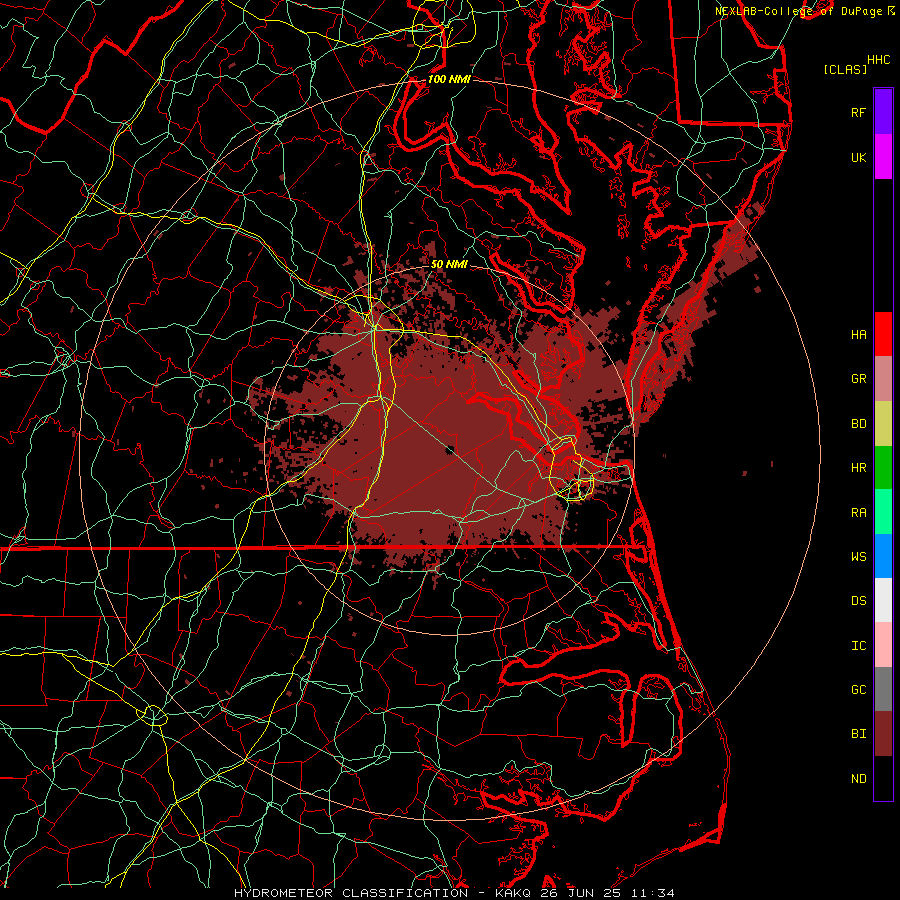900x900 pixels.
Task: Click the RF purple legend swatch
Action: point(883,112)
